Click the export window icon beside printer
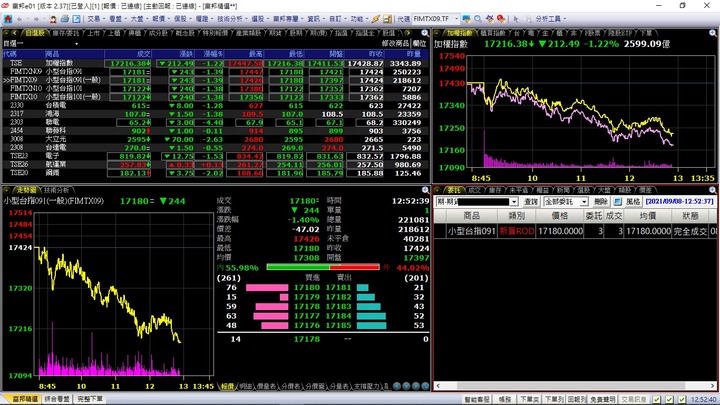The image size is (720, 405). click(76, 19)
